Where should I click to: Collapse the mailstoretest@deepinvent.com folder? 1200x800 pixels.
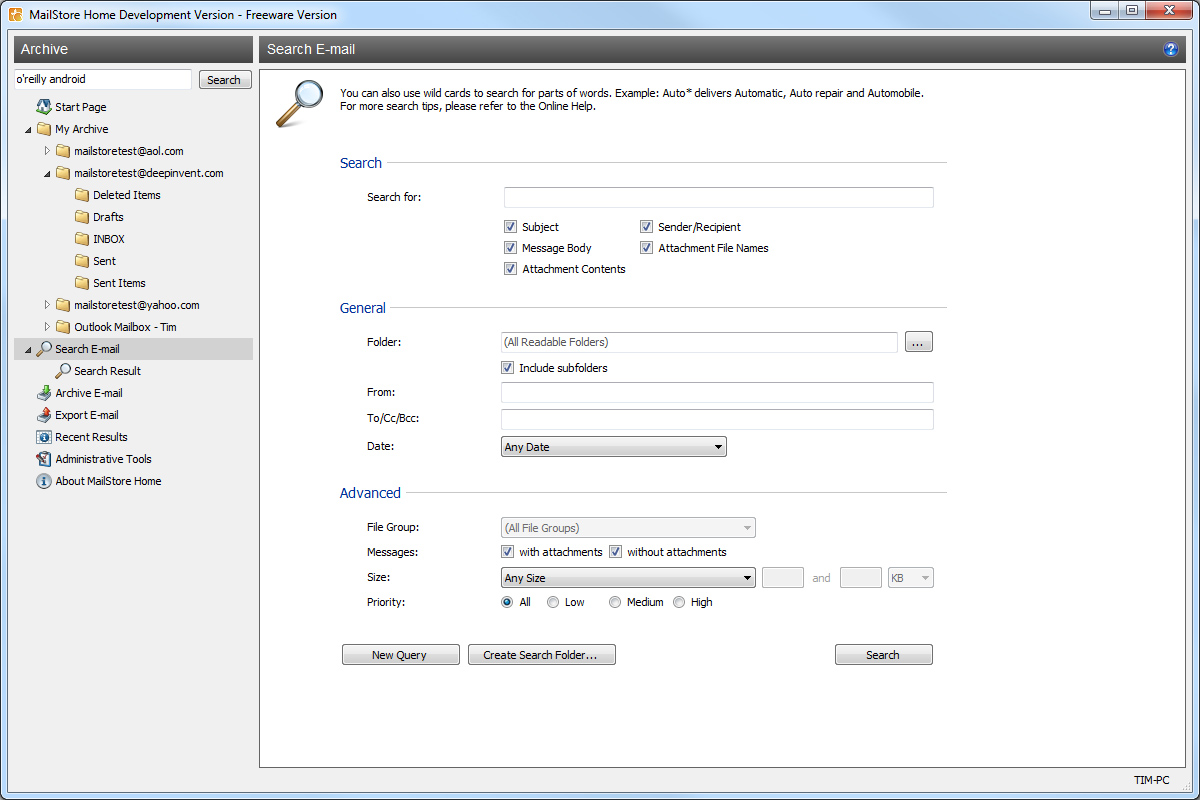[45, 172]
